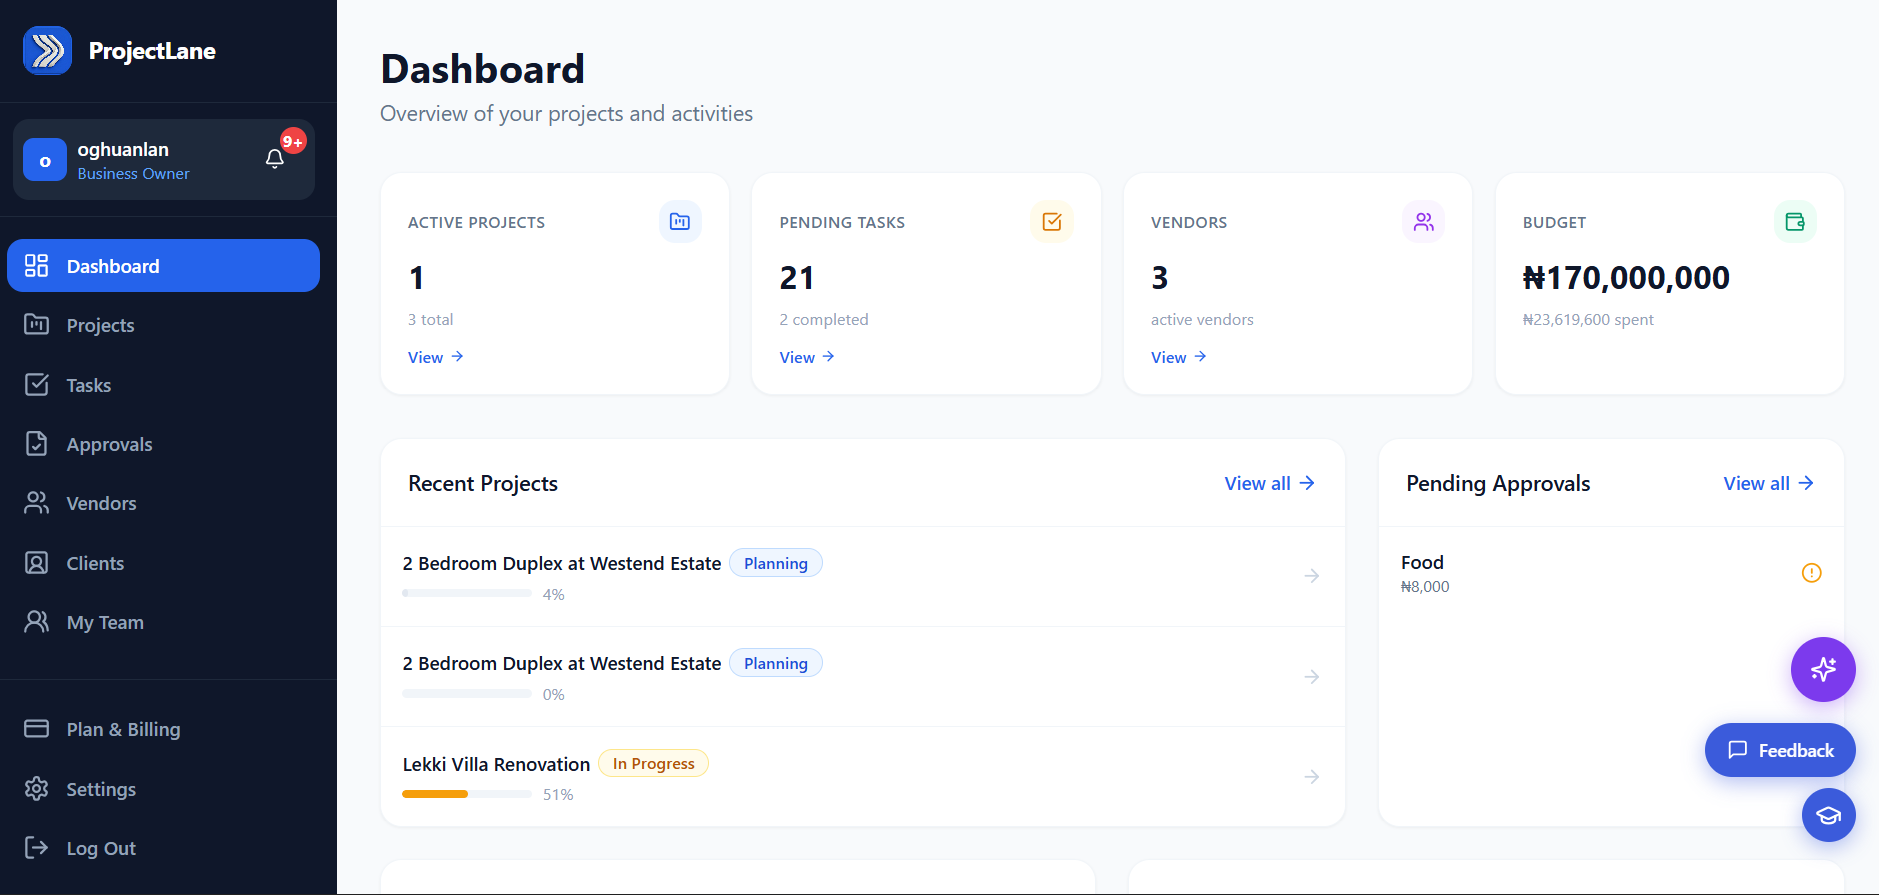This screenshot has height=895, width=1879.
Task: Click the Food approval warning icon
Action: (1811, 573)
